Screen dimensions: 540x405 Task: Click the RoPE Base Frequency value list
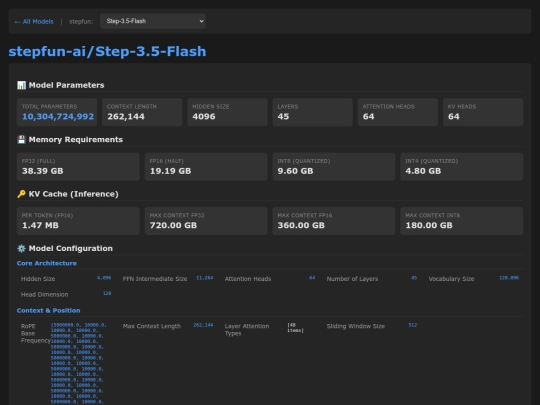[79, 363]
